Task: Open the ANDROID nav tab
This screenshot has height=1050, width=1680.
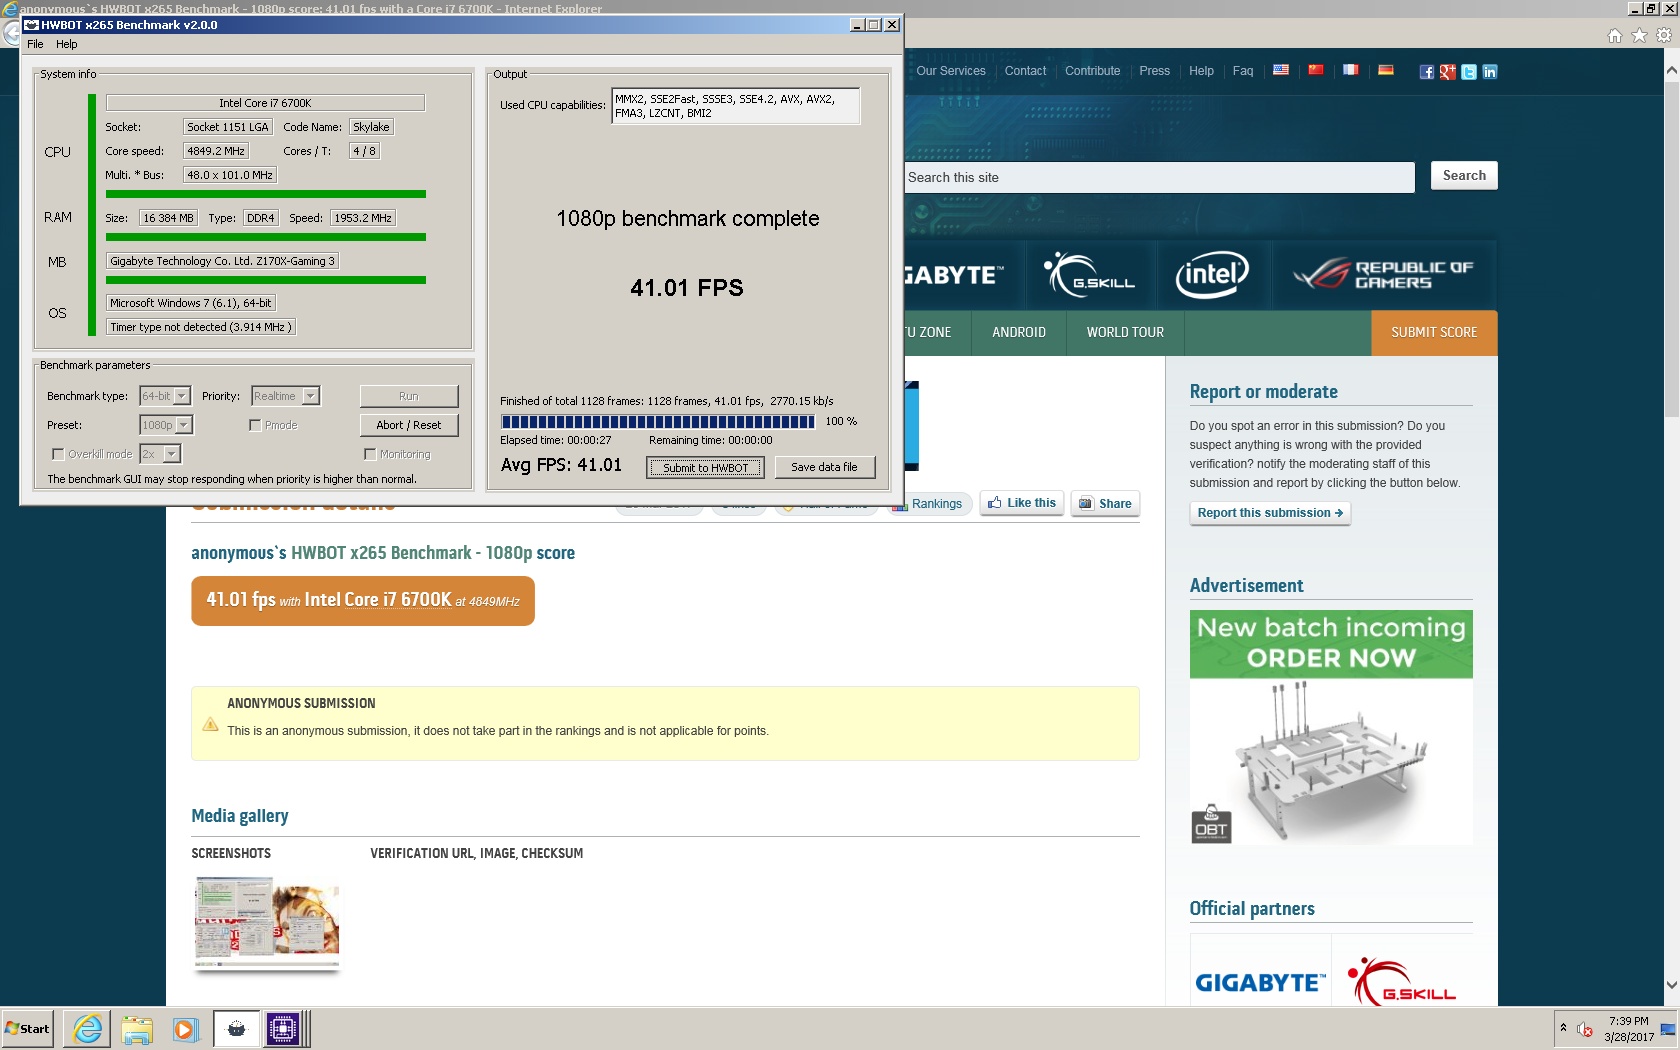Action: [1019, 333]
